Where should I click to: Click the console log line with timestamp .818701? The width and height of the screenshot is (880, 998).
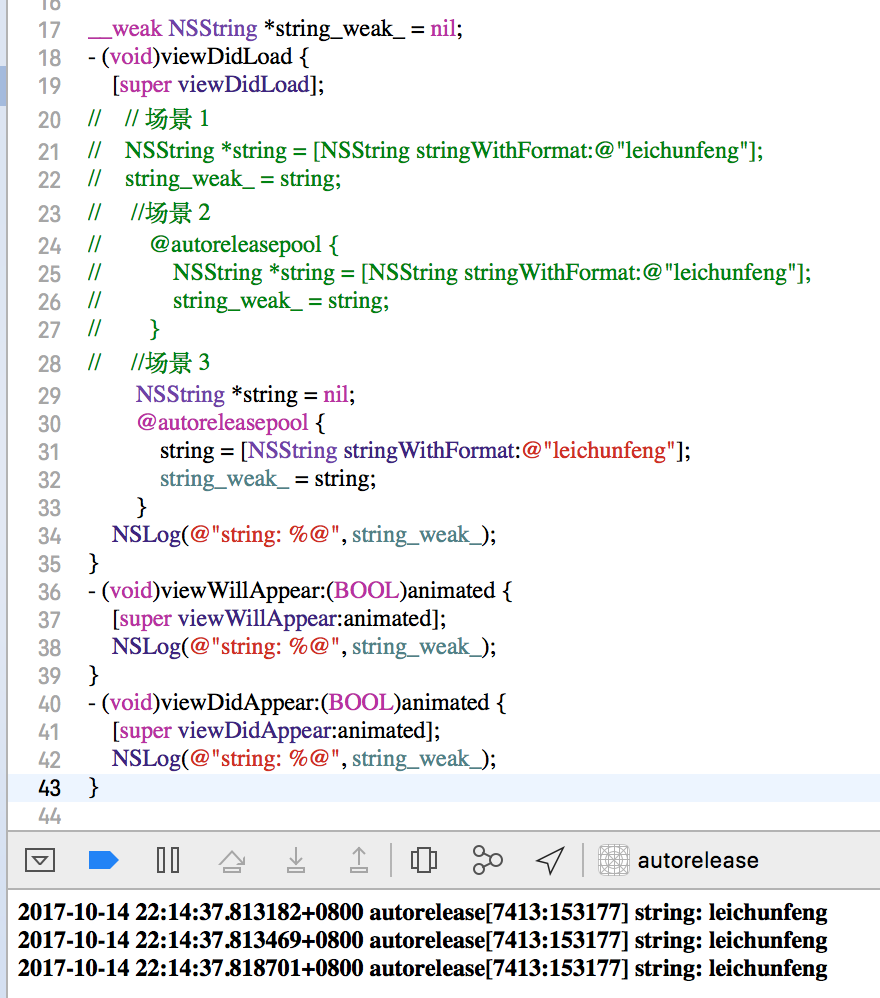pyautogui.click(x=423, y=968)
